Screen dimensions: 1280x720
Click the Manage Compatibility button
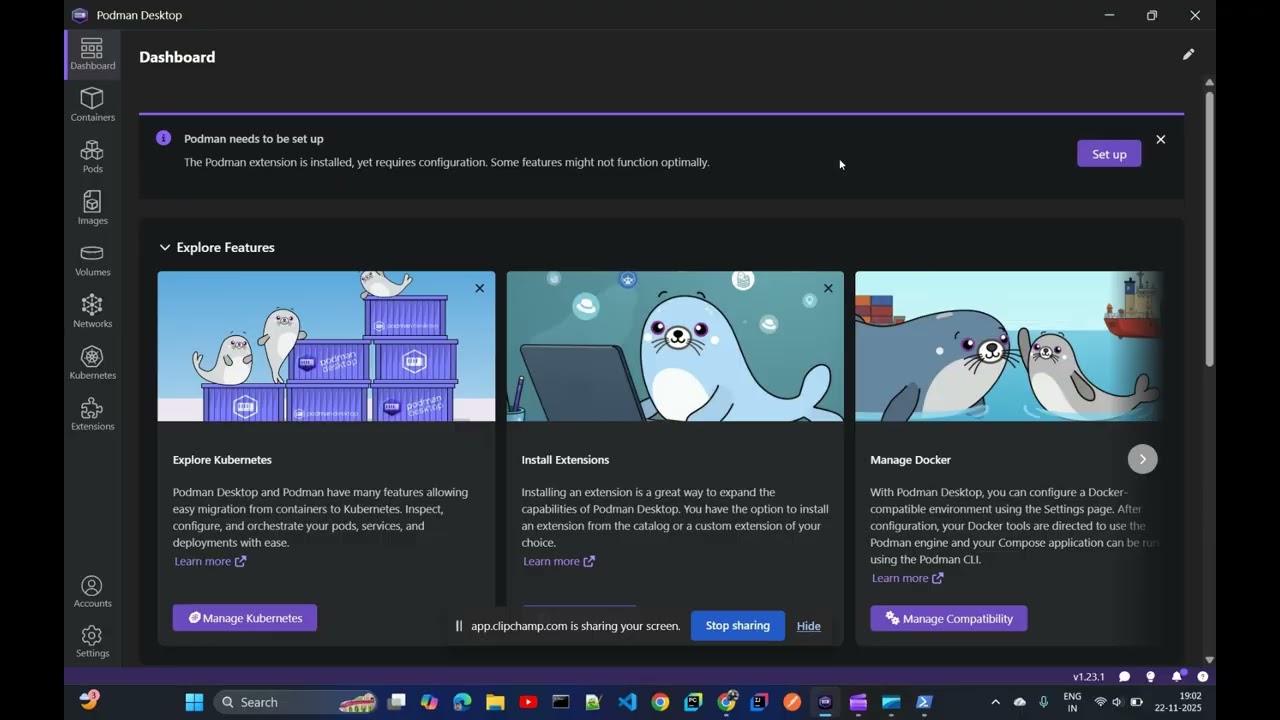click(948, 619)
